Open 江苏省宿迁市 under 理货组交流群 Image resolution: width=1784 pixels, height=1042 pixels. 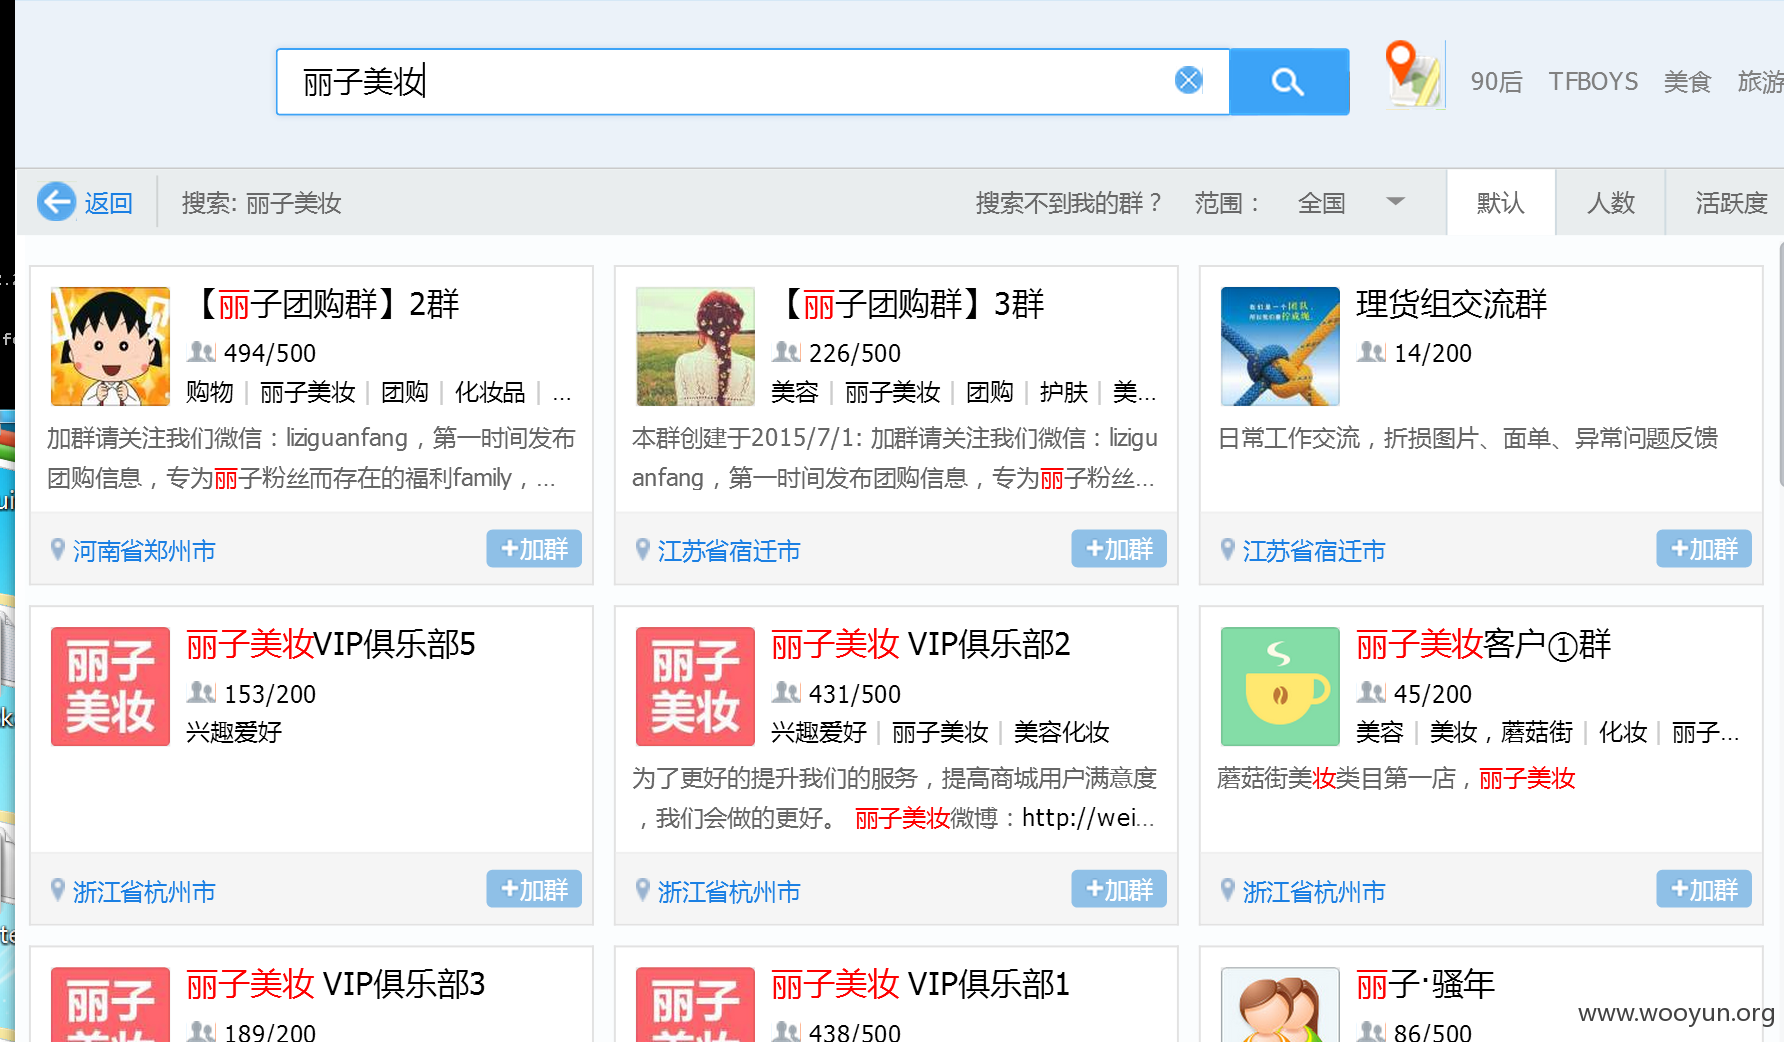[1314, 551]
